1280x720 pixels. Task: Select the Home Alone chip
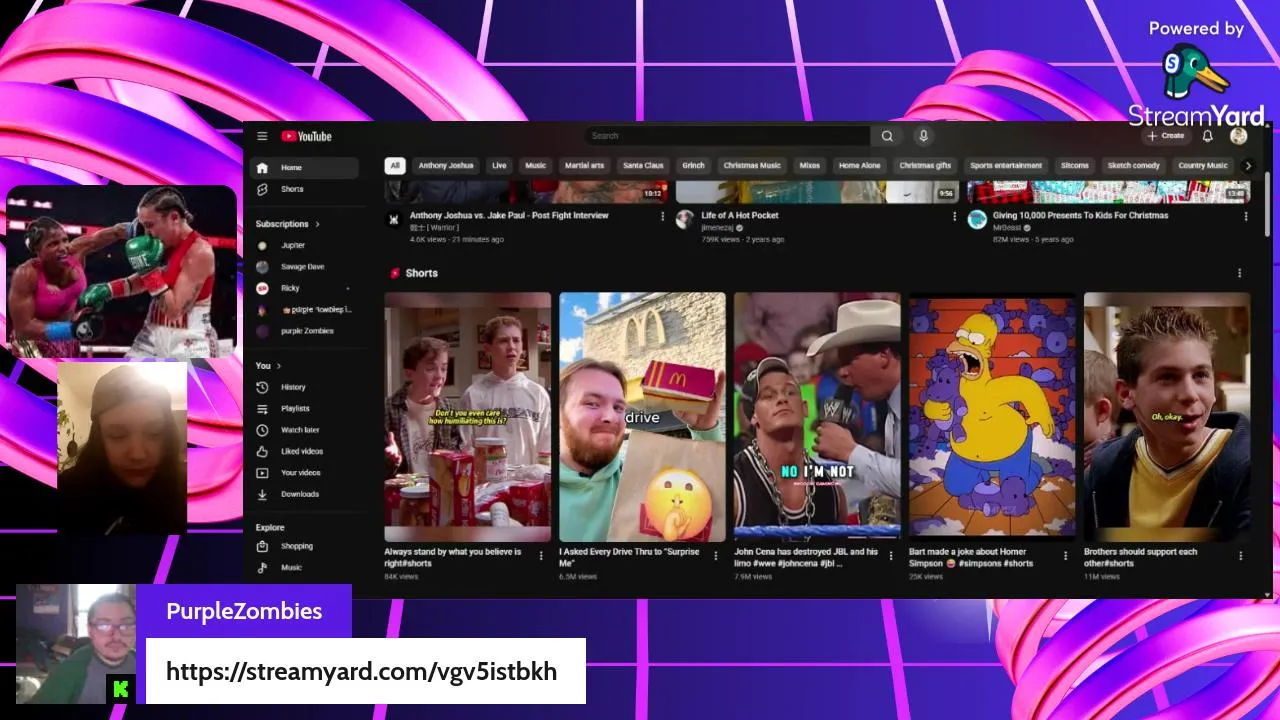coord(860,166)
